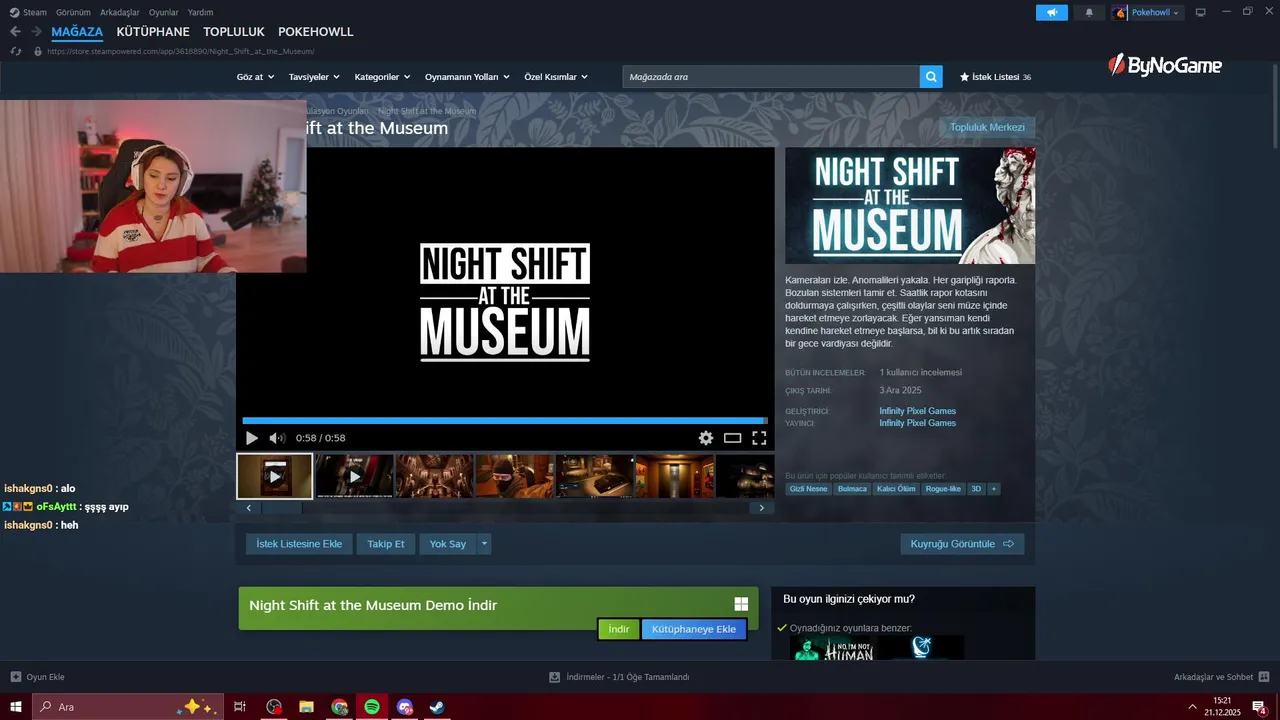
Task: Open the notifications bell
Action: click(x=1089, y=12)
